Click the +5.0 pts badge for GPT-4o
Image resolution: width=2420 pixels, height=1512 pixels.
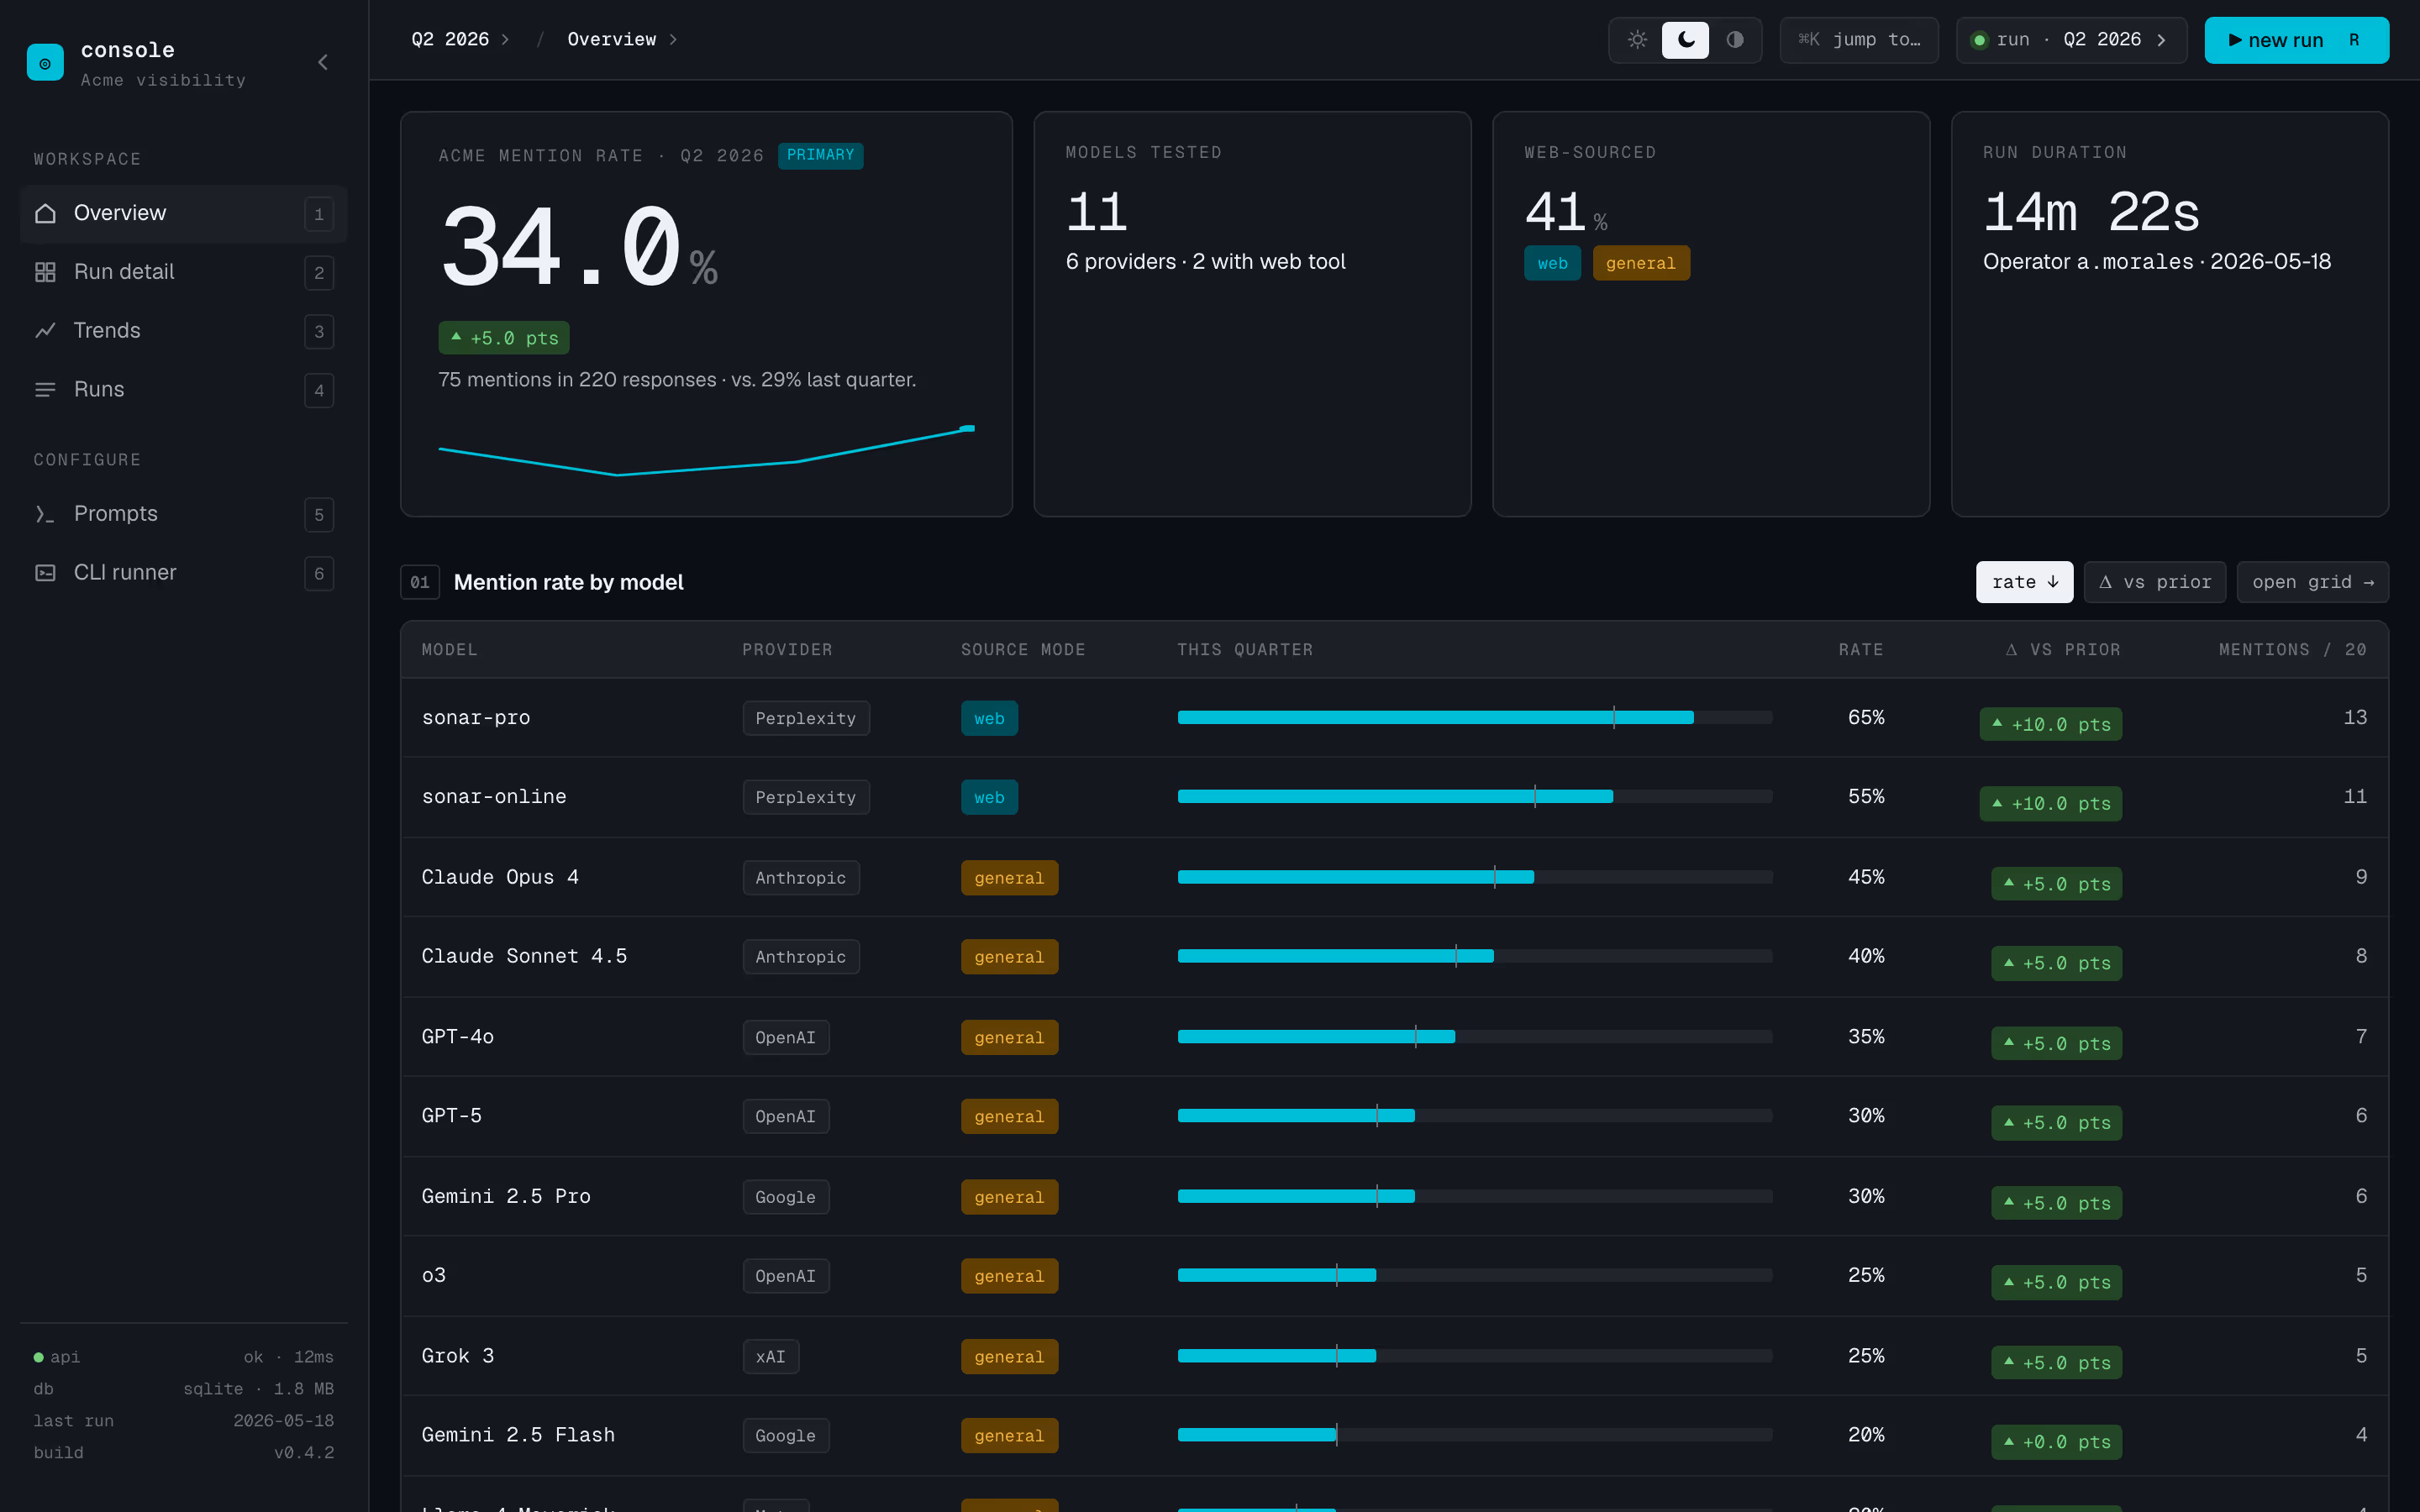click(x=2056, y=1043)
